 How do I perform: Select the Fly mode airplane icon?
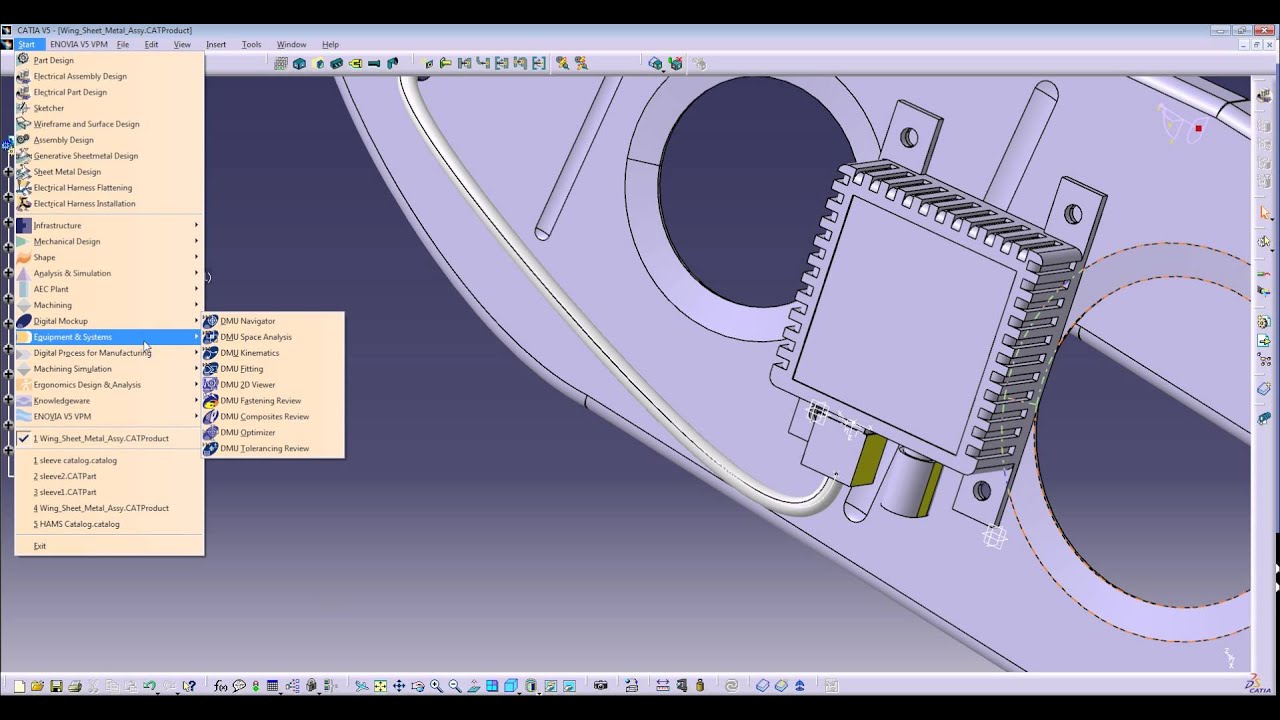[x=361, y=686]
